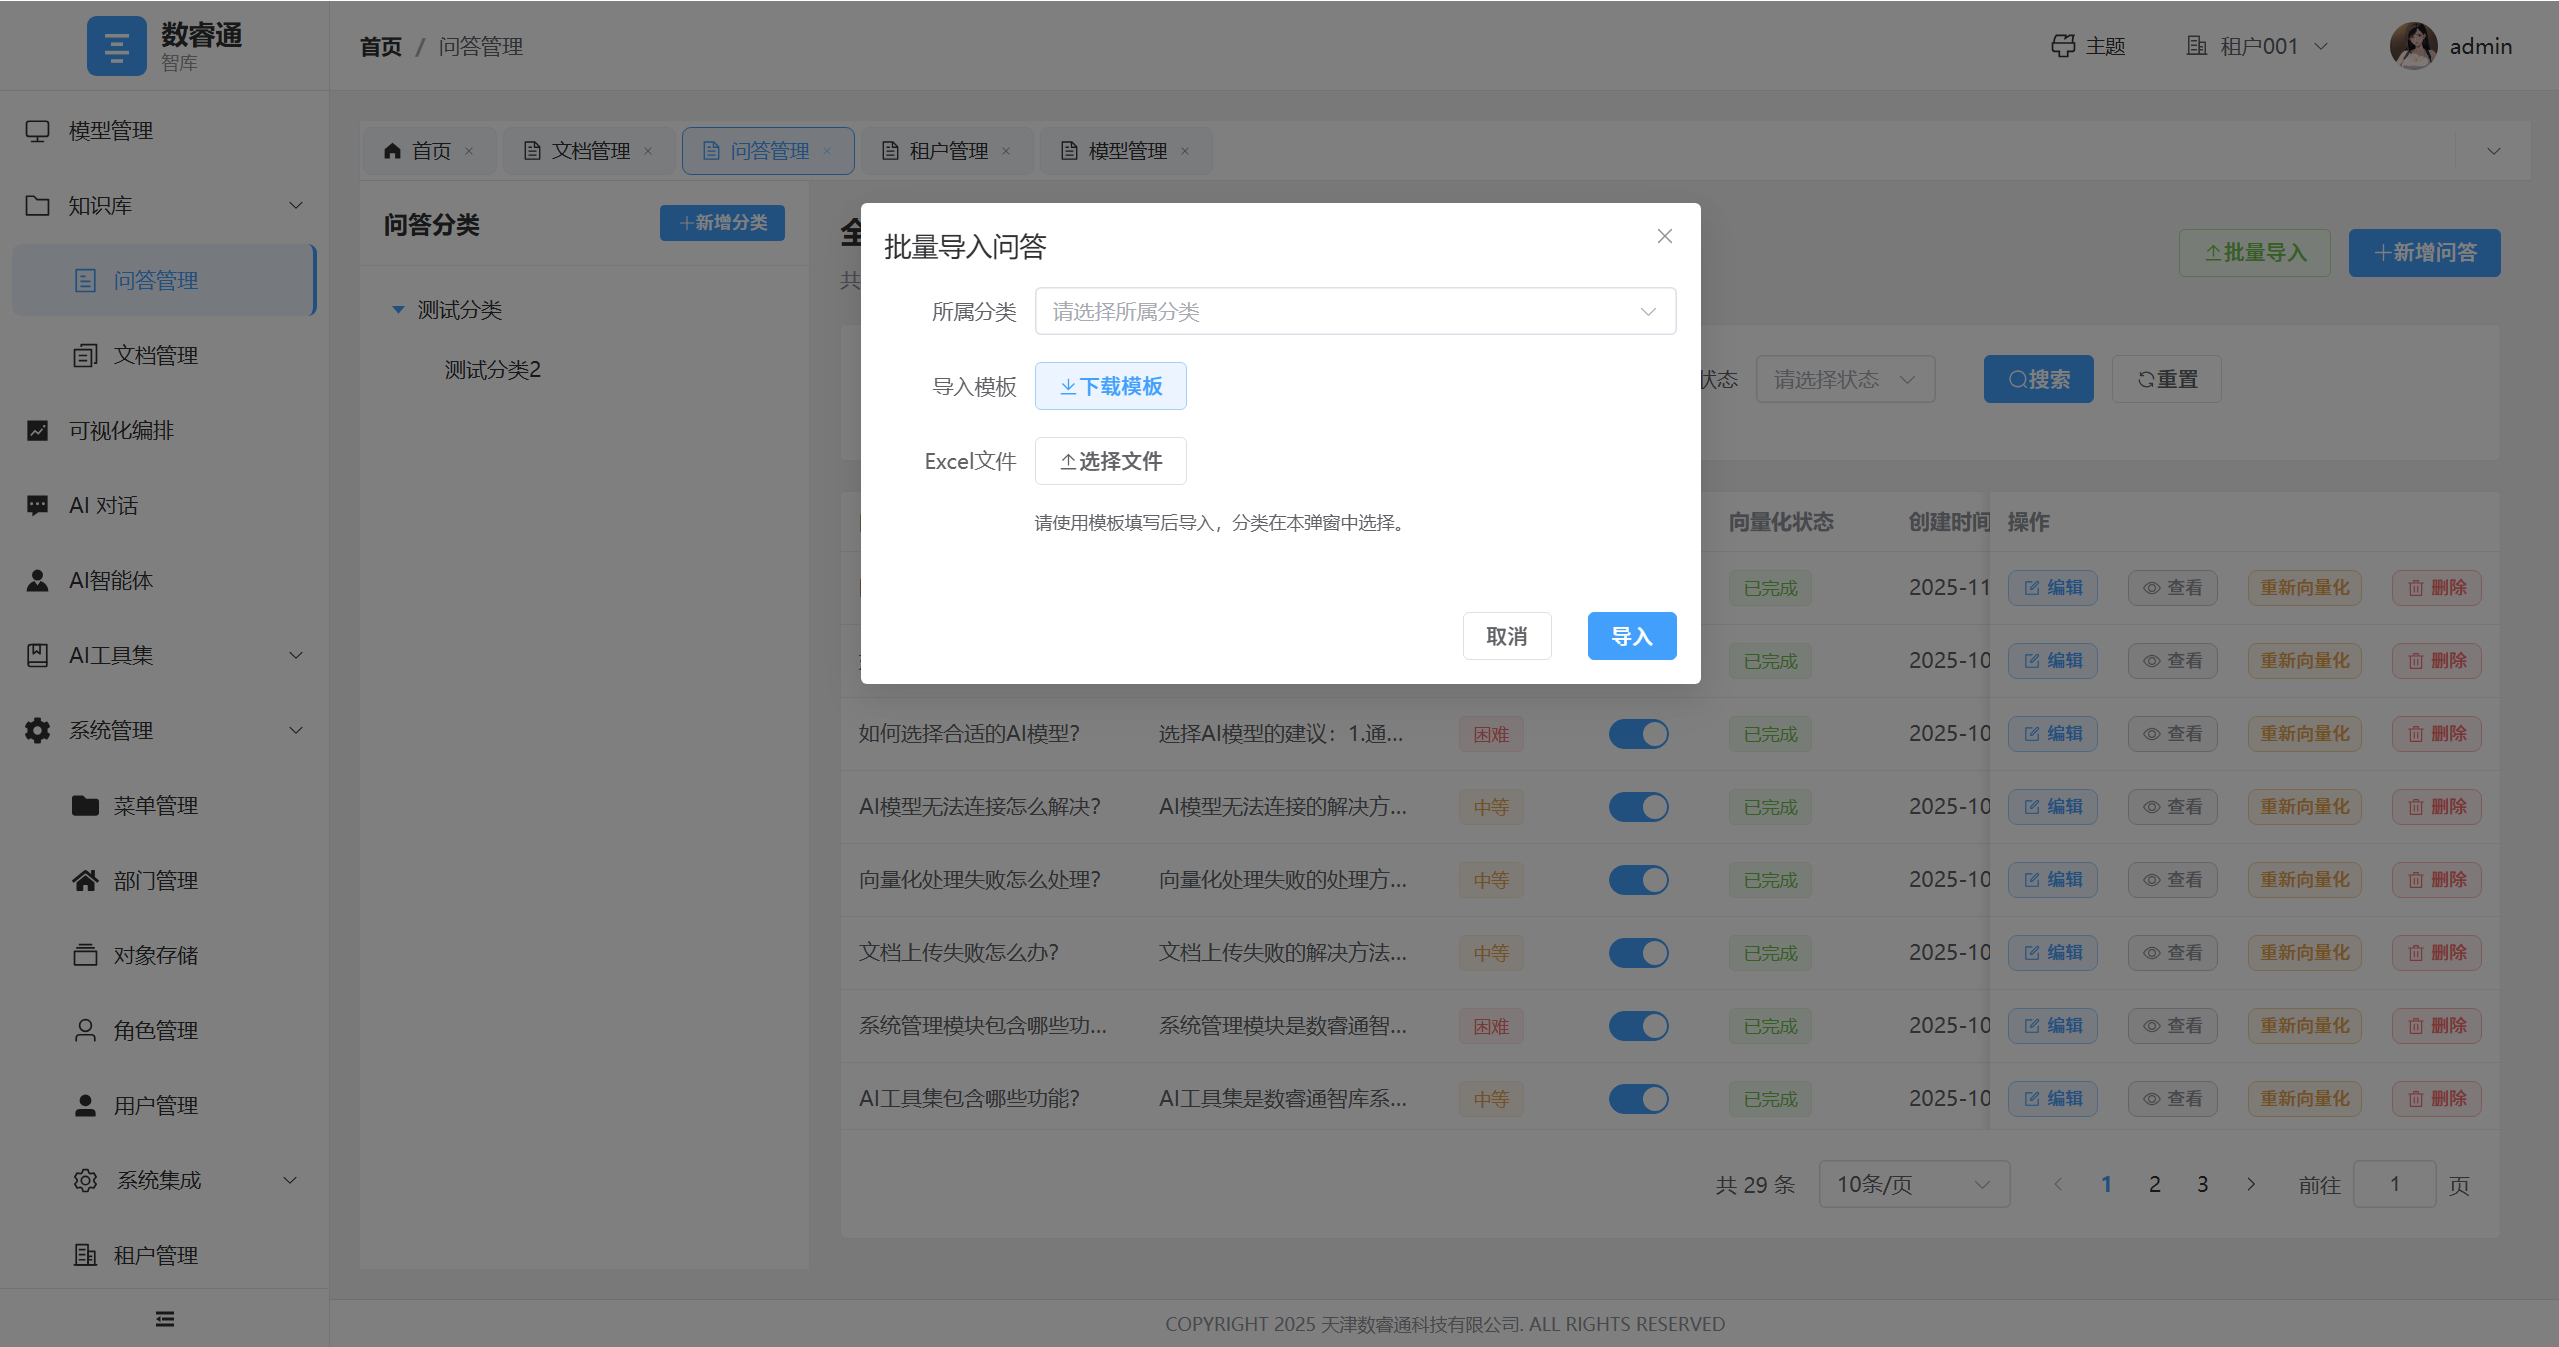
Task: Open the tab bar options chevron
Action: pyautogui.click(x=2494, y=151)
